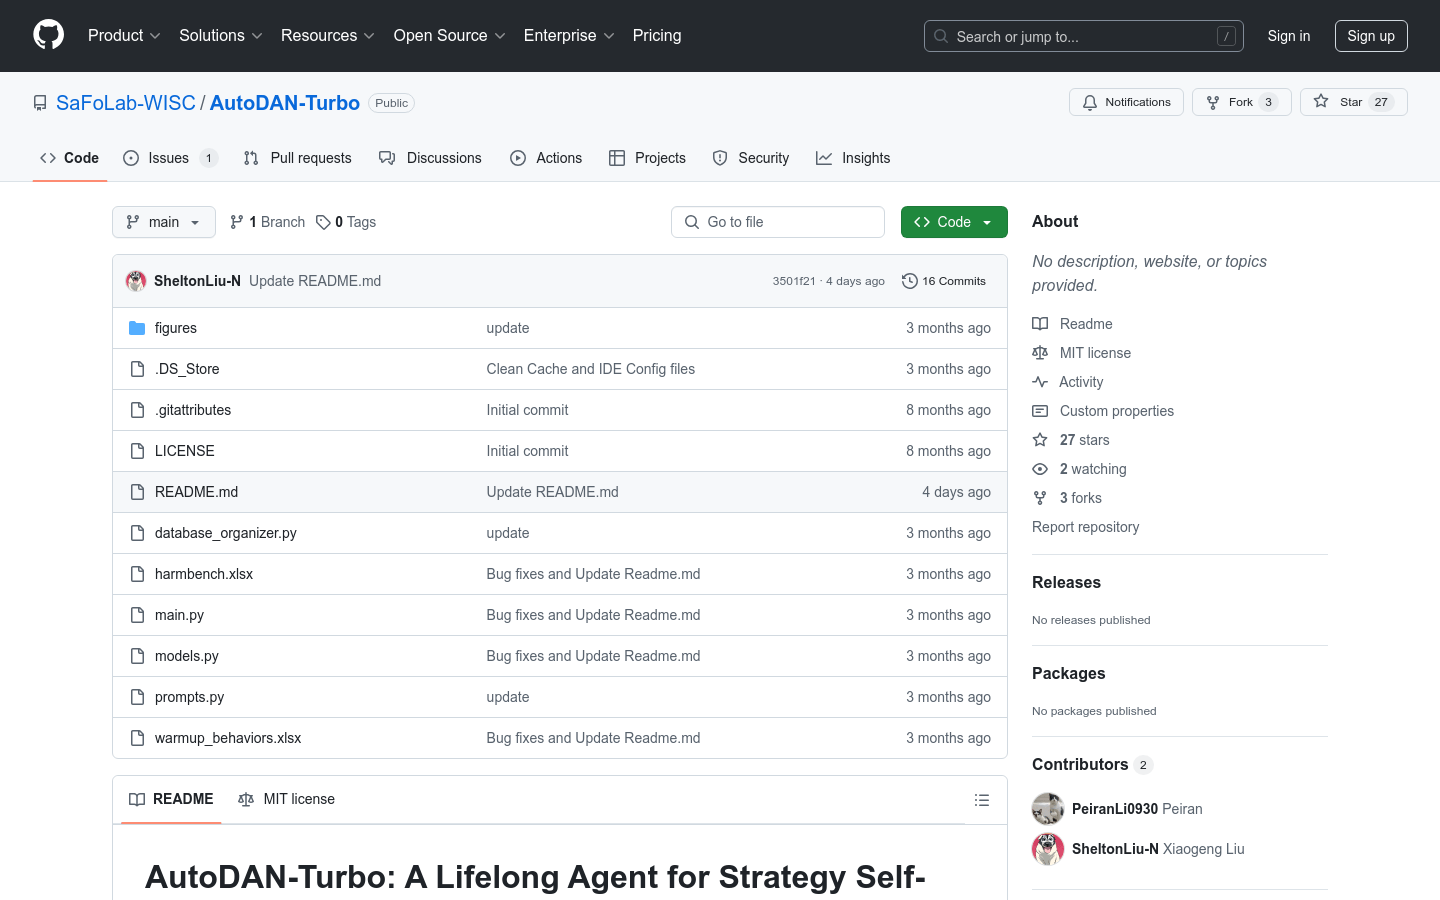
Task: Click the Sign in link
Action: click(1288, 36)
